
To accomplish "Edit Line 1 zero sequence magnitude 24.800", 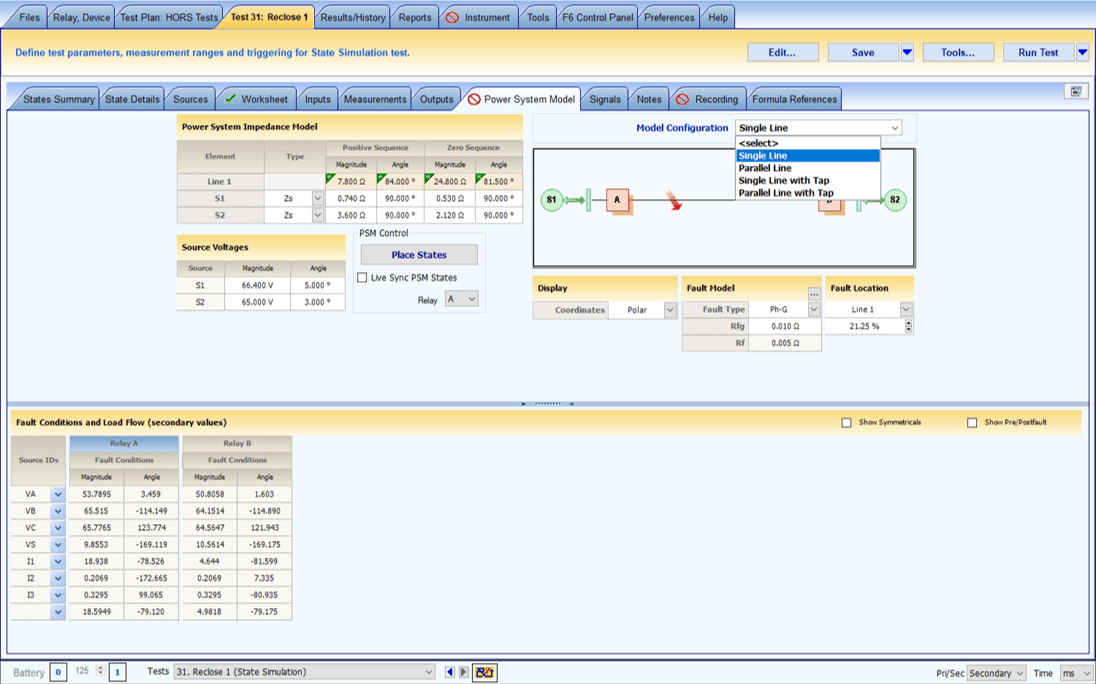I will (449, 182).
